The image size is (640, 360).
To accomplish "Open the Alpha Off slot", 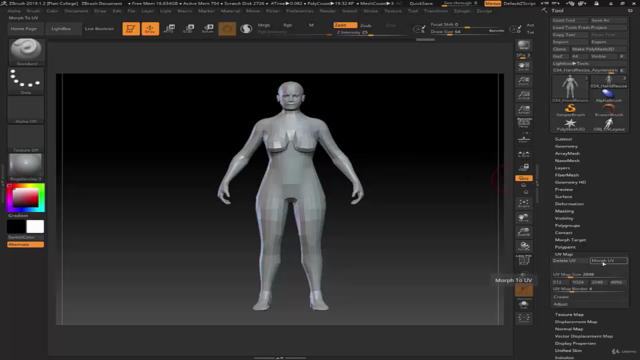I will tap(26, 110).
